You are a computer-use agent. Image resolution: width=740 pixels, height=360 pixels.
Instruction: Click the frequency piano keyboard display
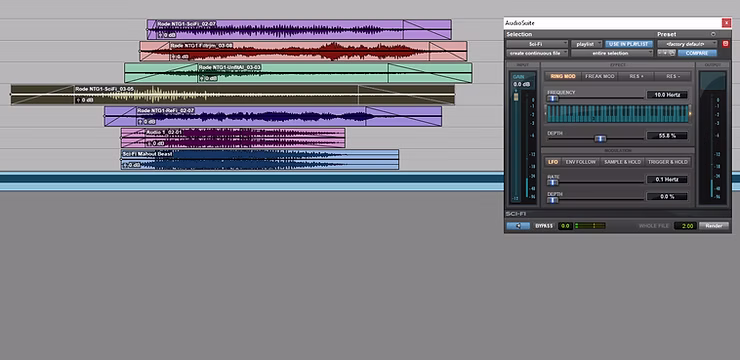tap(618, 114)
